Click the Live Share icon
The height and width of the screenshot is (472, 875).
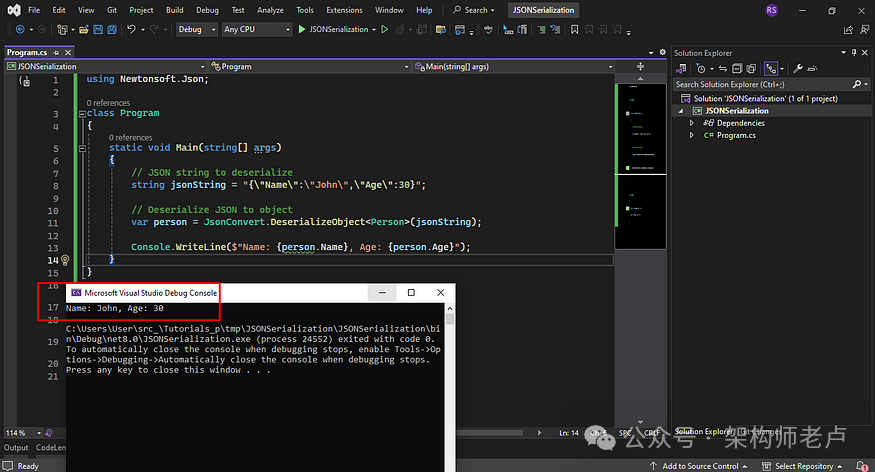click(848, 30)
